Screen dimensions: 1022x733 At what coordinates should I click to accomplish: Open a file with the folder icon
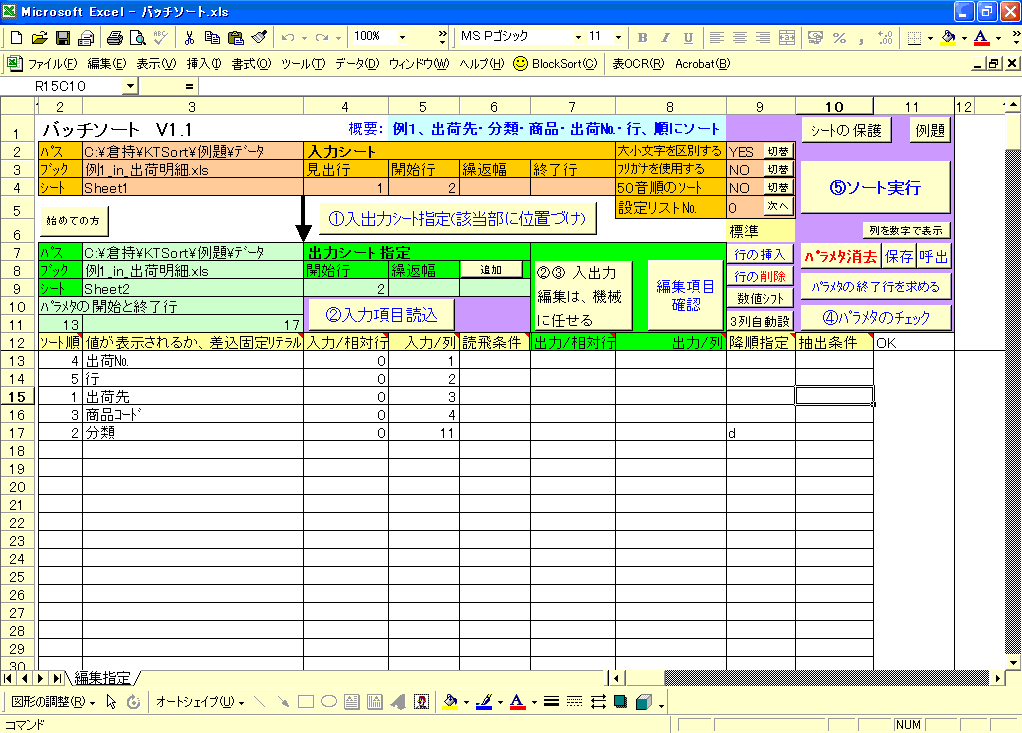click(x=39, y=38)
